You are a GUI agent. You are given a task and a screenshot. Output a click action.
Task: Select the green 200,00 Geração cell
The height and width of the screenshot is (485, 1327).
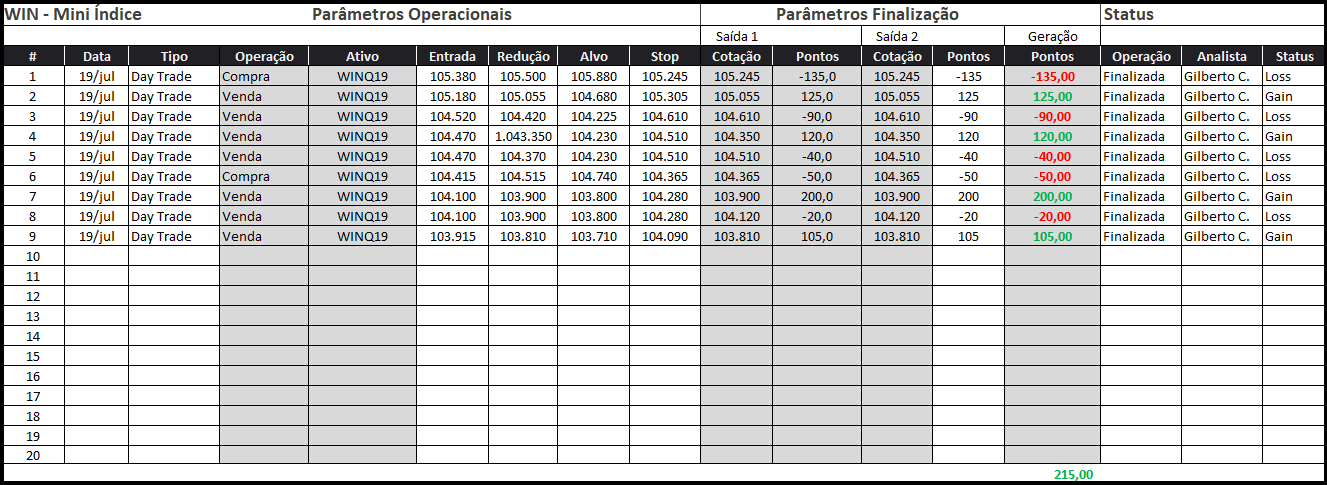click(1052, 197)
